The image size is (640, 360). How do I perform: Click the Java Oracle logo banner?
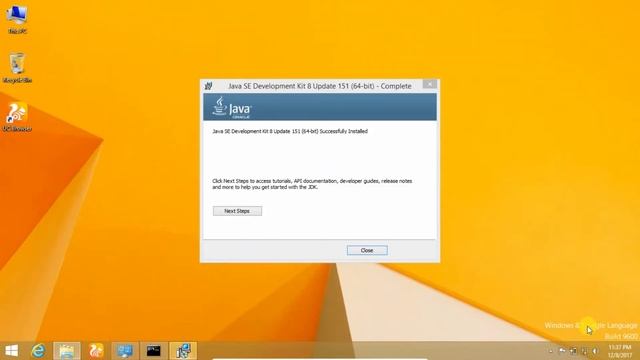coord(320,107)
